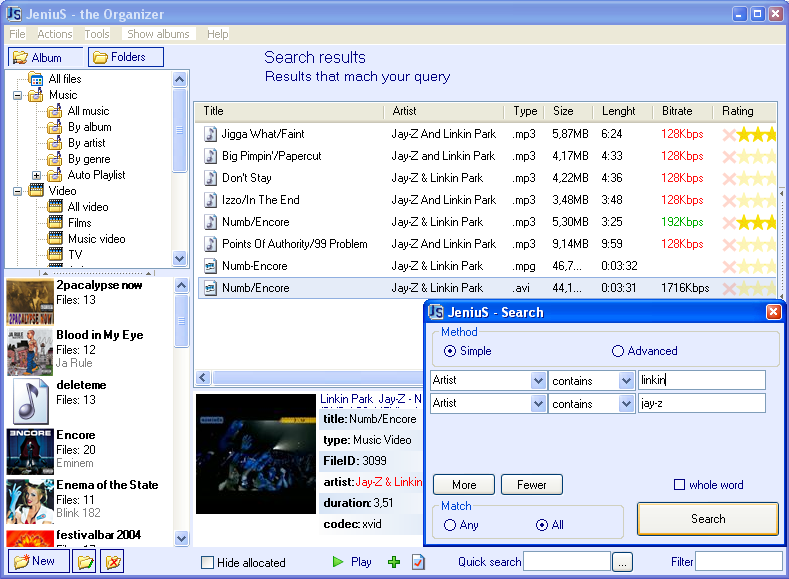Click the TV film-strip icon
This screenshot has height=579, width=789.
[55, 254]
